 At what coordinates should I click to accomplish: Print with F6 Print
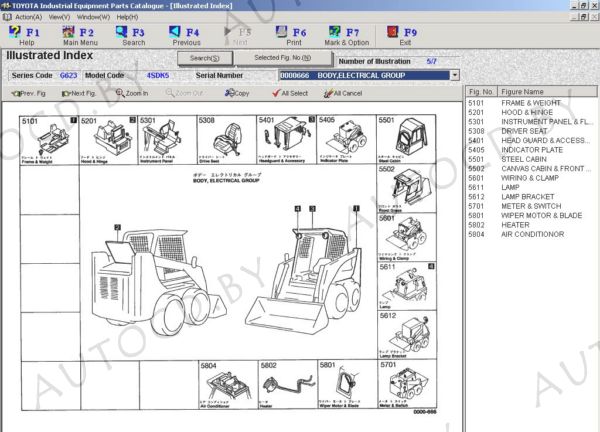pos(292,36)
